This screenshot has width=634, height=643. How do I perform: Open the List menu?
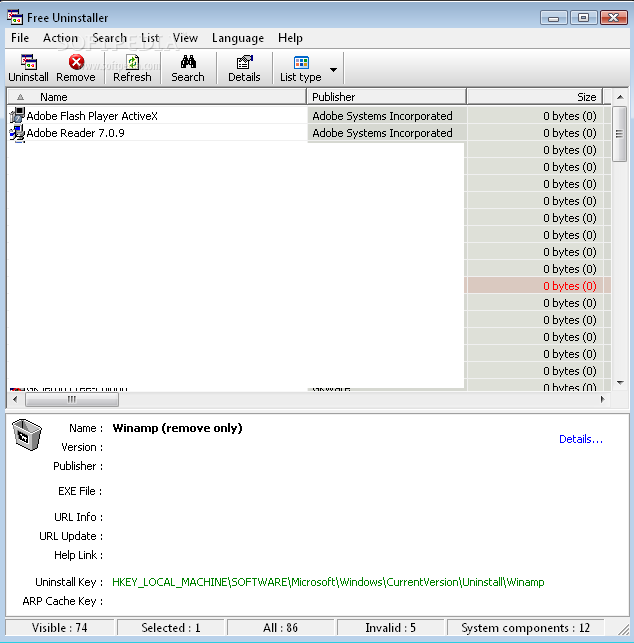click(x=150, y=38)
